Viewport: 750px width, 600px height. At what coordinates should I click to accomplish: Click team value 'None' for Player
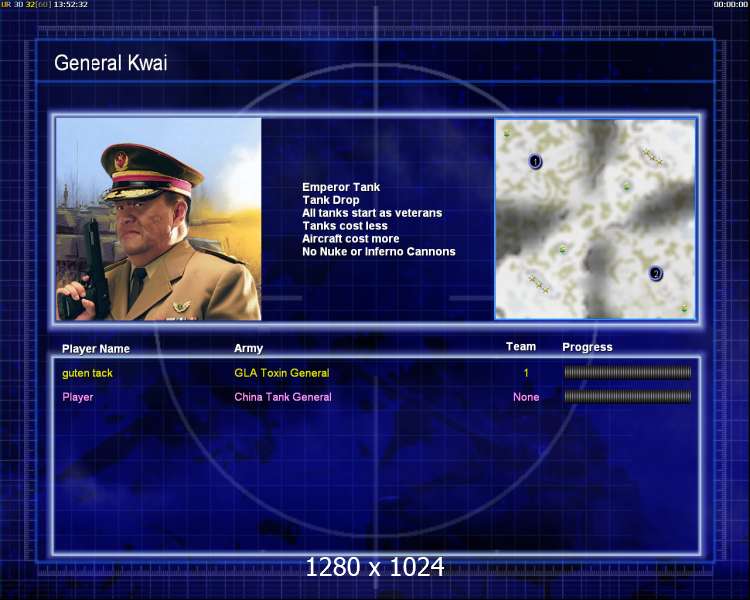[526, 397]
